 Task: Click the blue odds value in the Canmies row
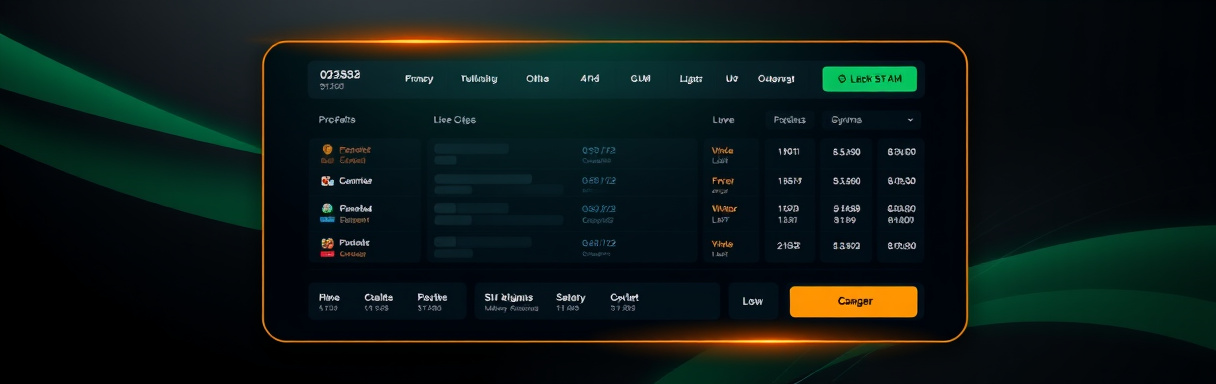(599, 181)
